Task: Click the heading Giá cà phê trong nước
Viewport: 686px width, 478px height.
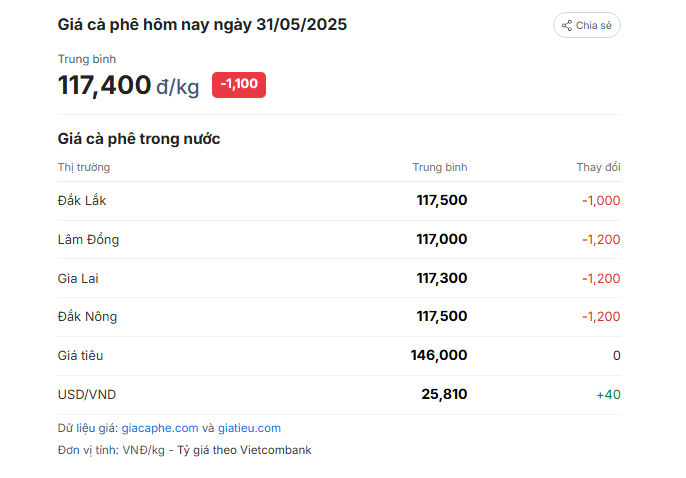Action: tap(139, 139)
